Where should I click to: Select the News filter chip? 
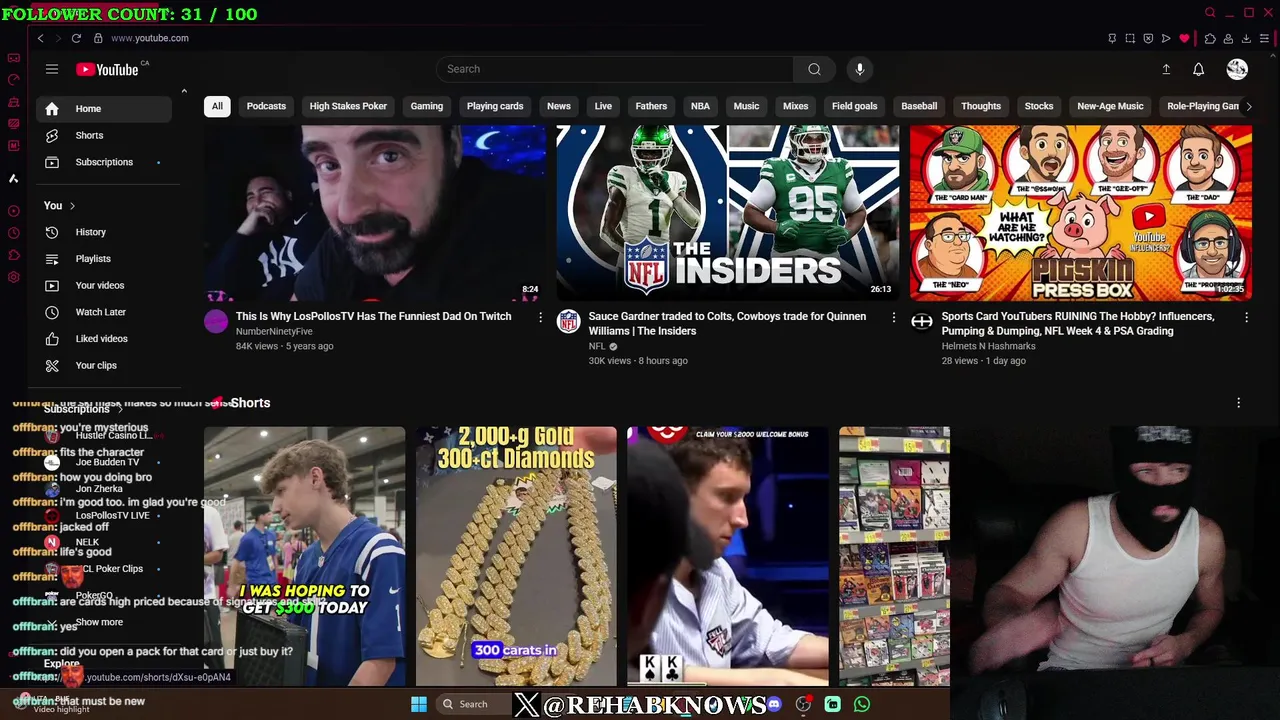[x=559, y=106]
